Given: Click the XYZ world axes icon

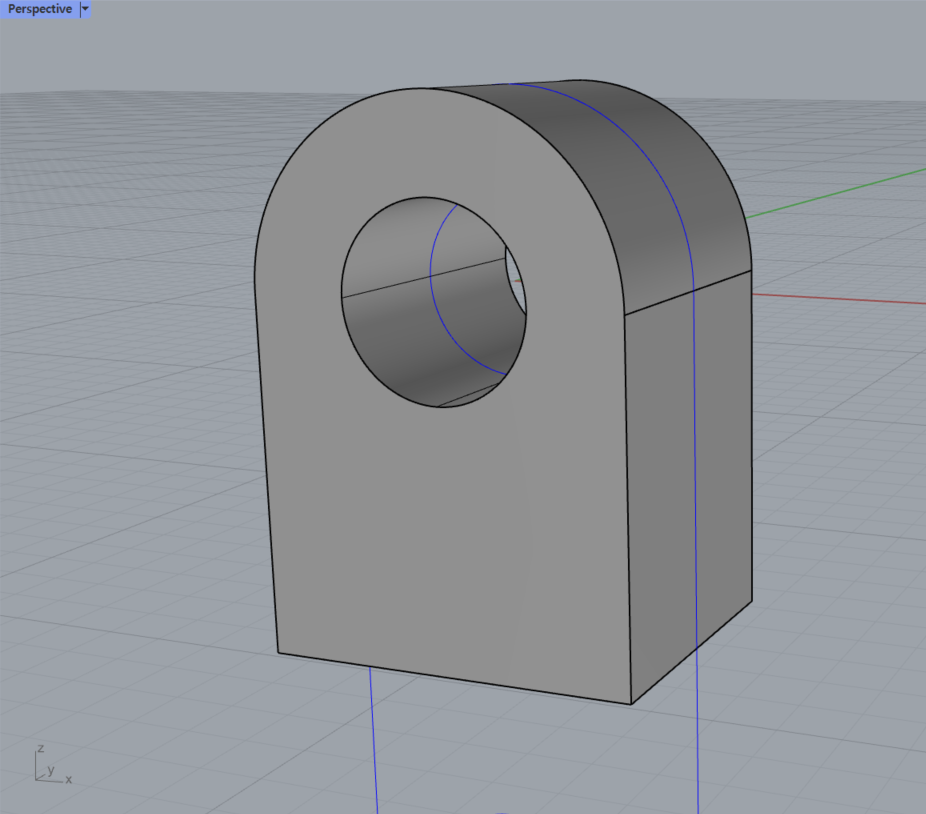Looking at the screenshot, I should (53, 765).
